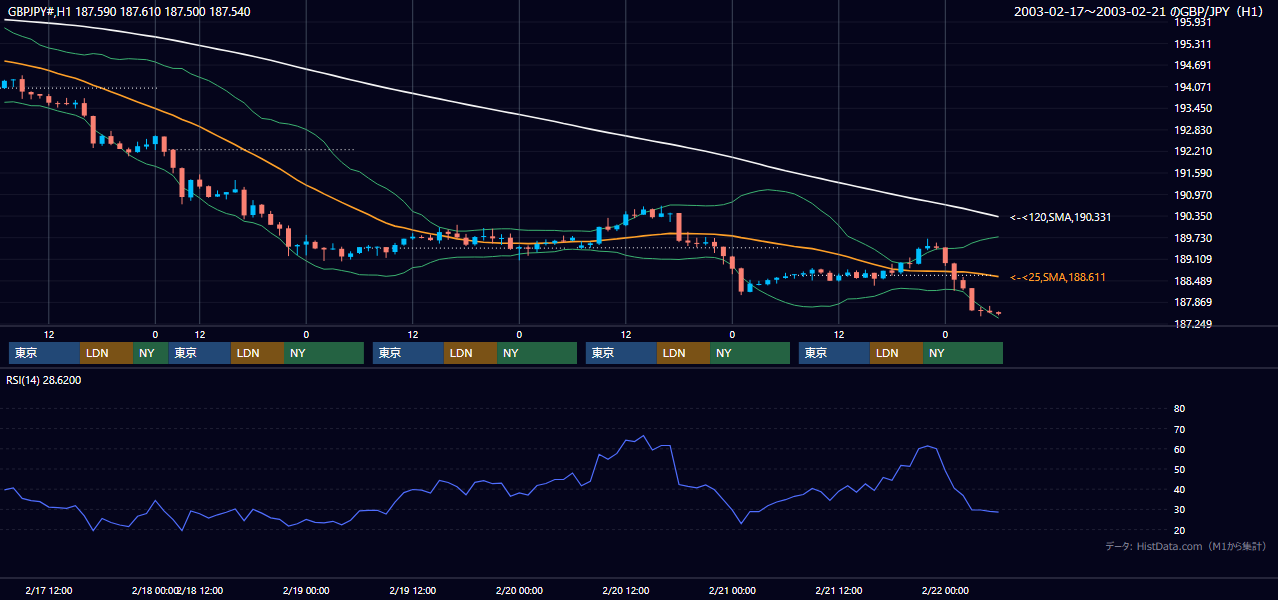
Task: Click the 190.350 price axis label
Action: [x=1192, y=216]
